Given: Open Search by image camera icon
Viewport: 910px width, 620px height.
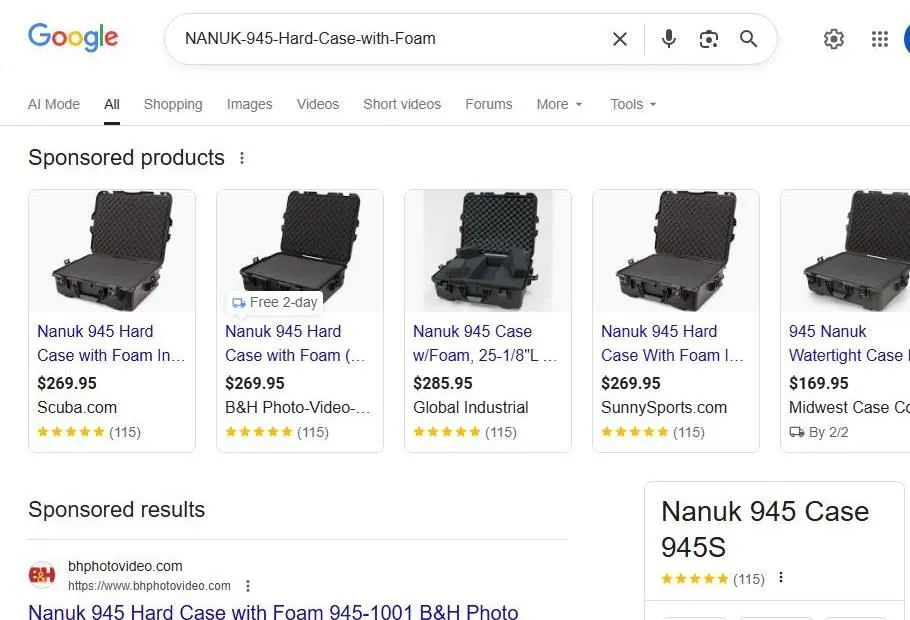Looking at the screenshot, I should point(709,39).
